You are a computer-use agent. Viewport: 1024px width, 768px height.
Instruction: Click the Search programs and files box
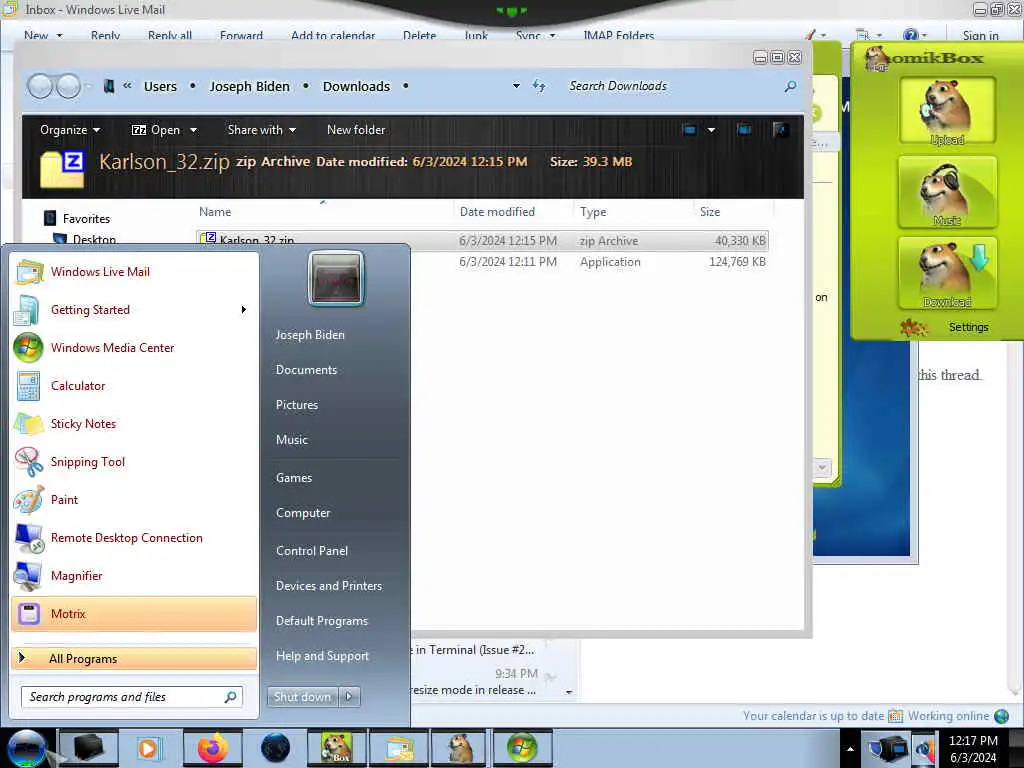pyautogui.click(x=132, y=697)
